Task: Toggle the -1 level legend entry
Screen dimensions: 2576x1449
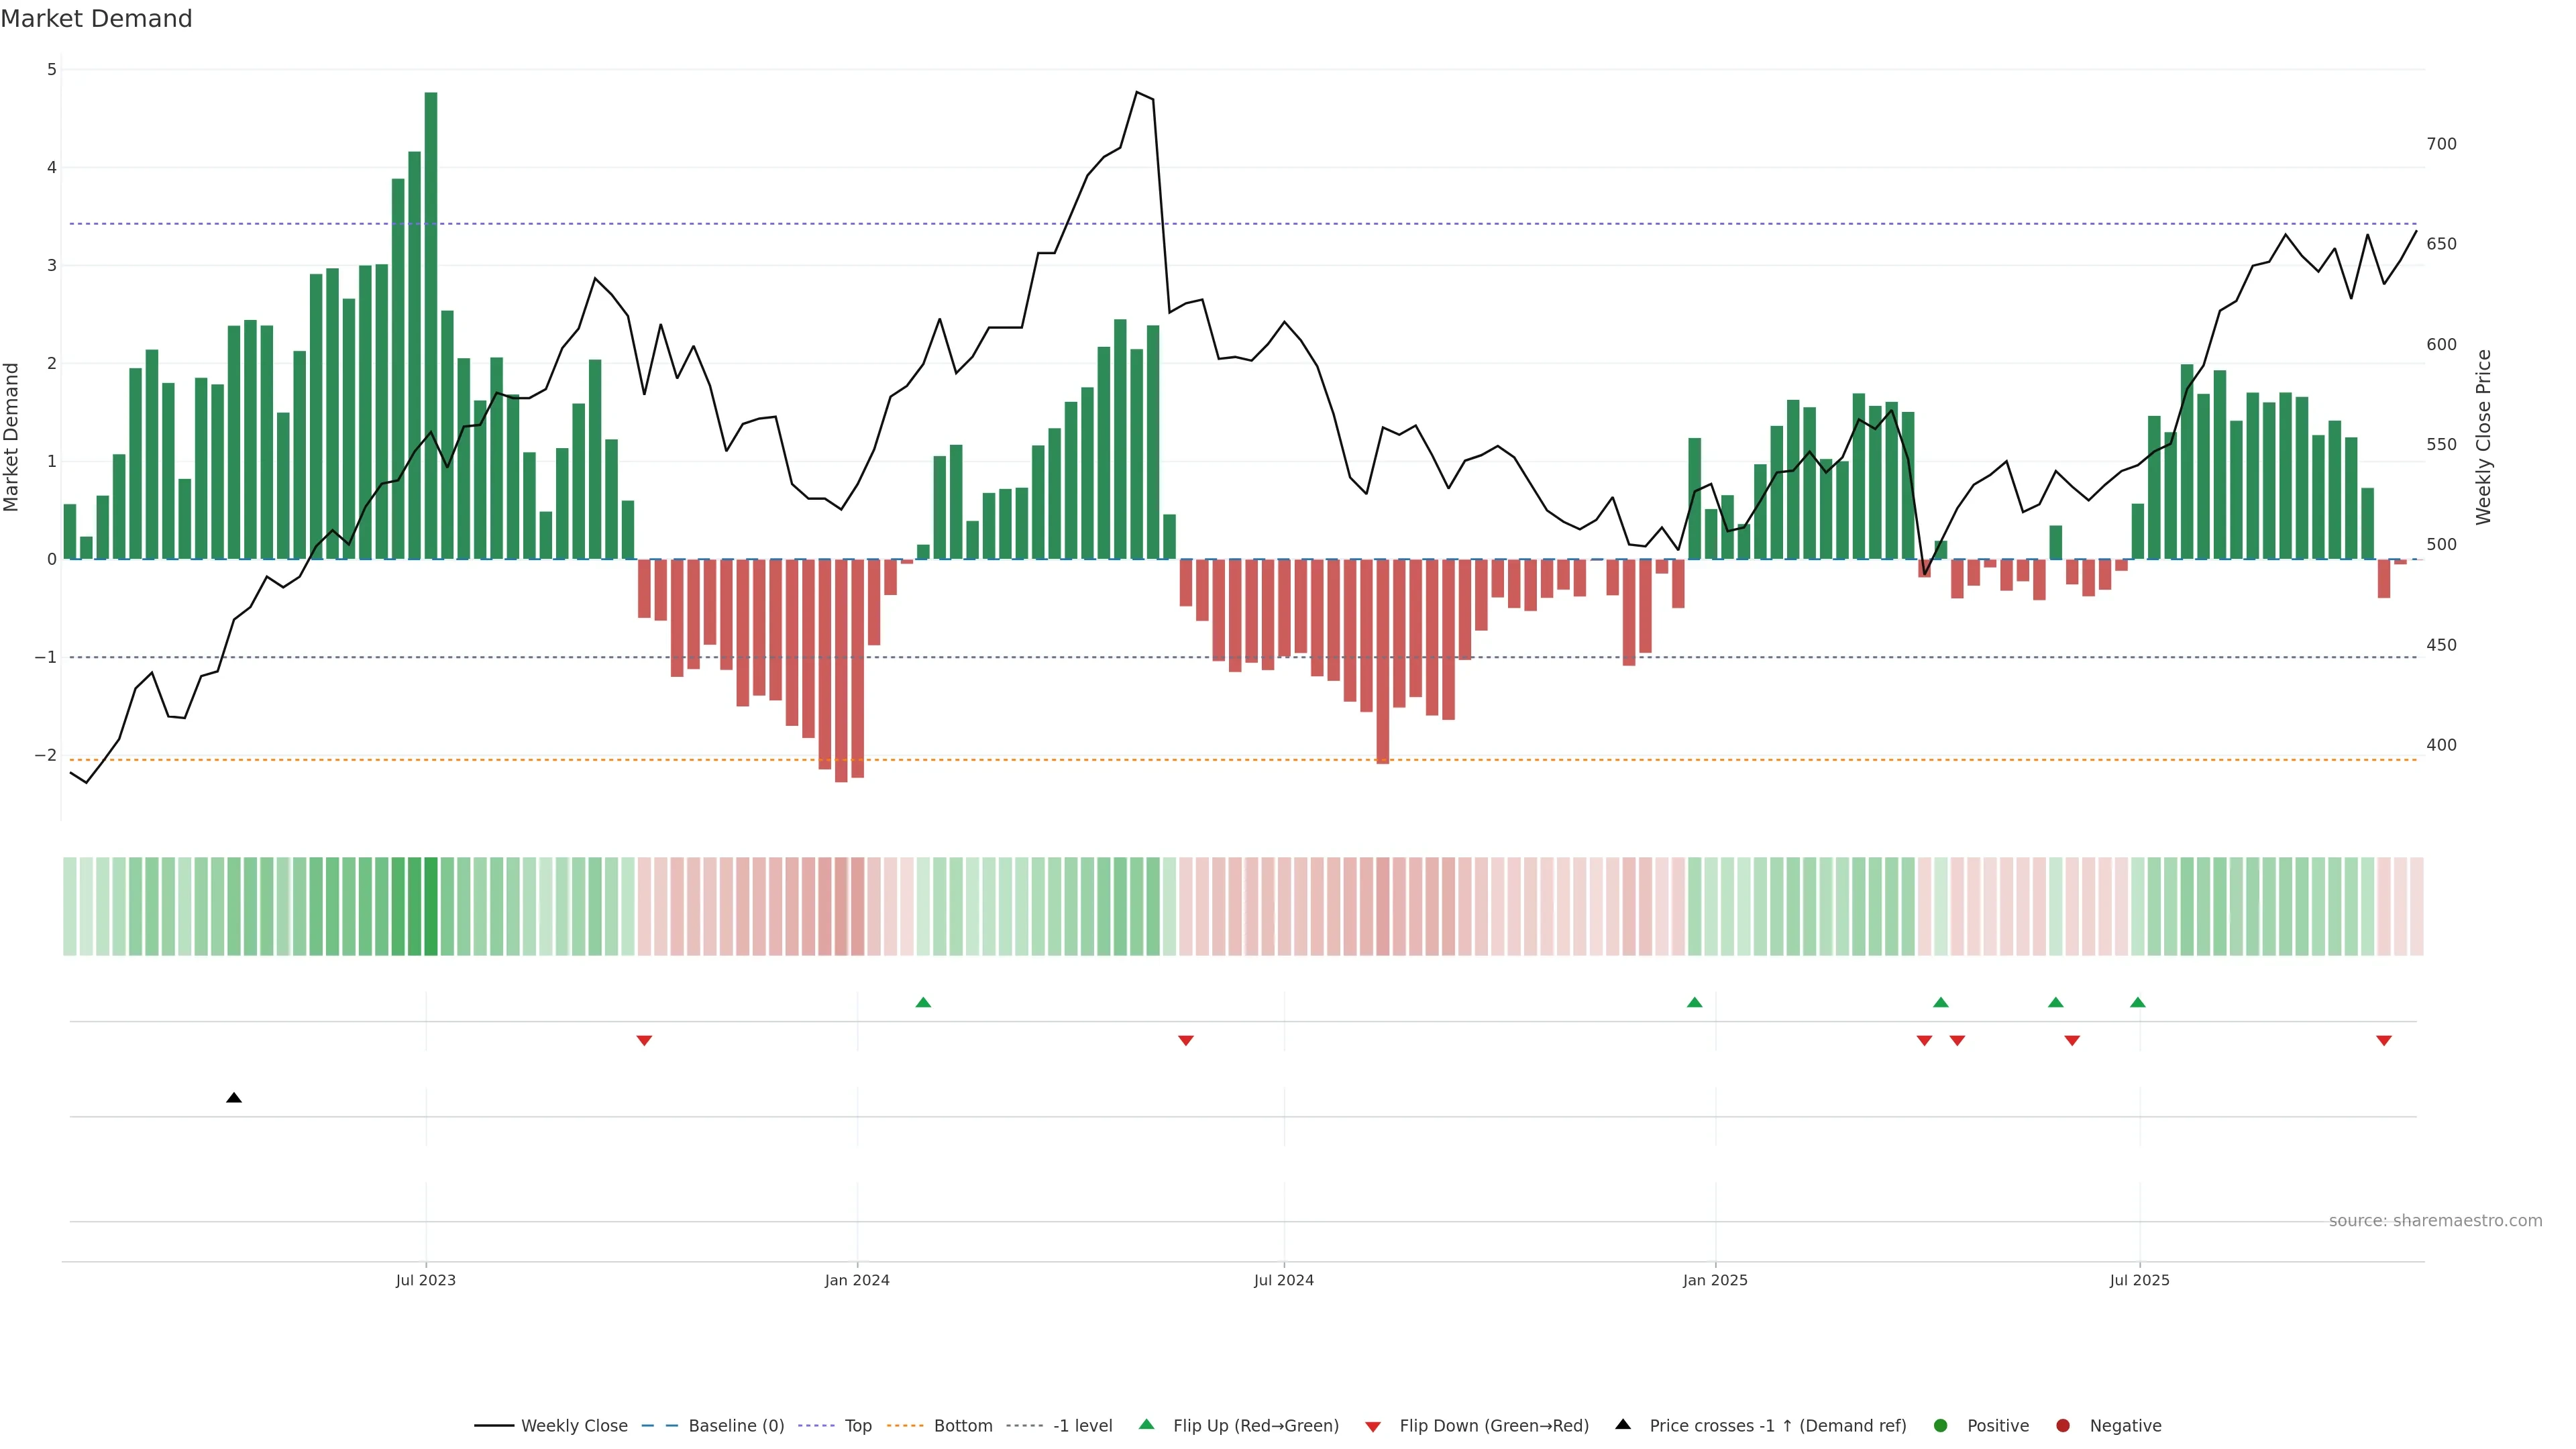Action: tap(1082, 1426)
